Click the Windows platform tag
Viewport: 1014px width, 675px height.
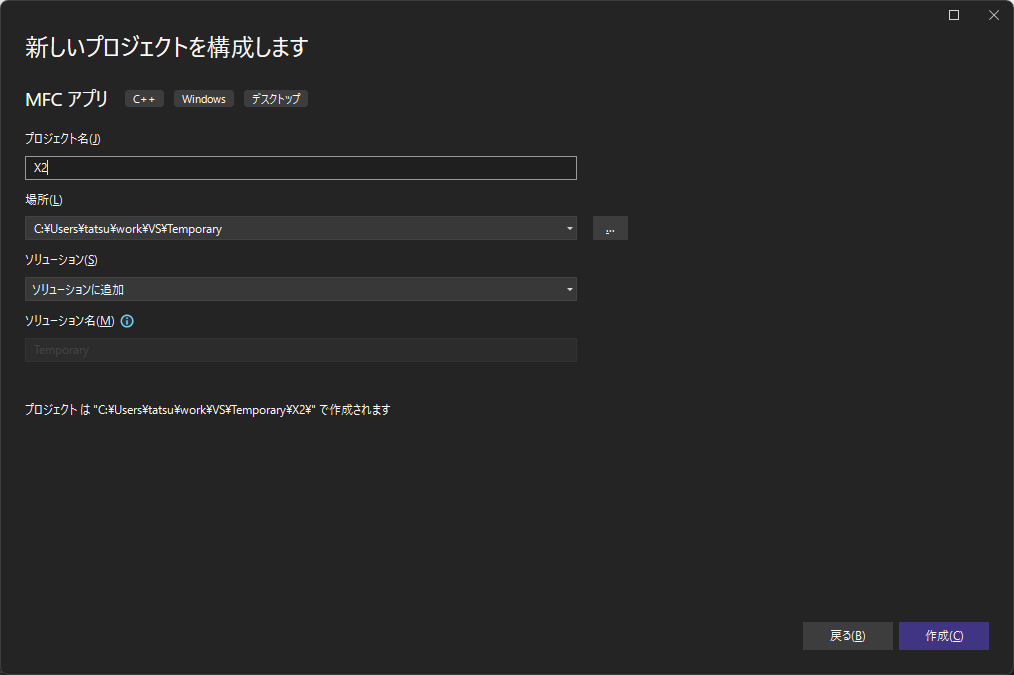pos(204,99)
